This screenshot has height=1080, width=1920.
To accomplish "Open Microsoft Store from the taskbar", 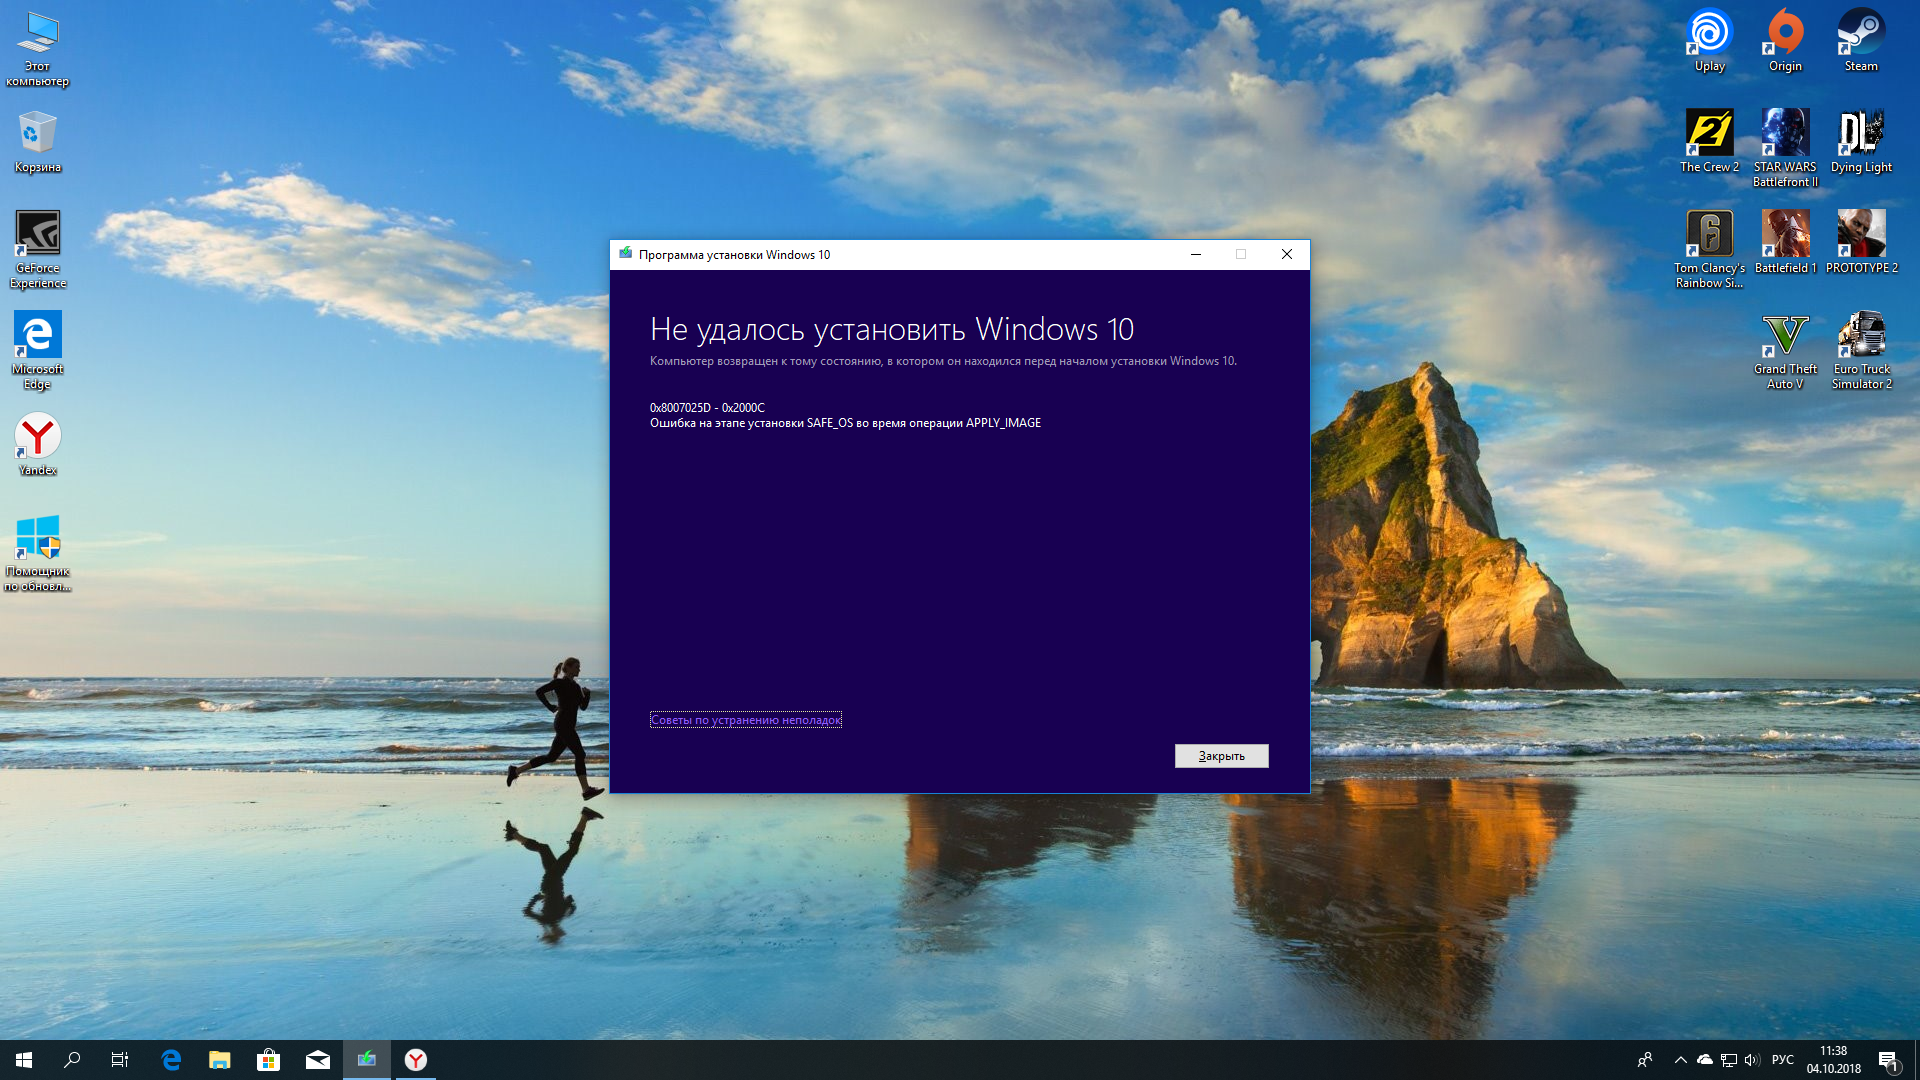I will tap(269, 1060).
